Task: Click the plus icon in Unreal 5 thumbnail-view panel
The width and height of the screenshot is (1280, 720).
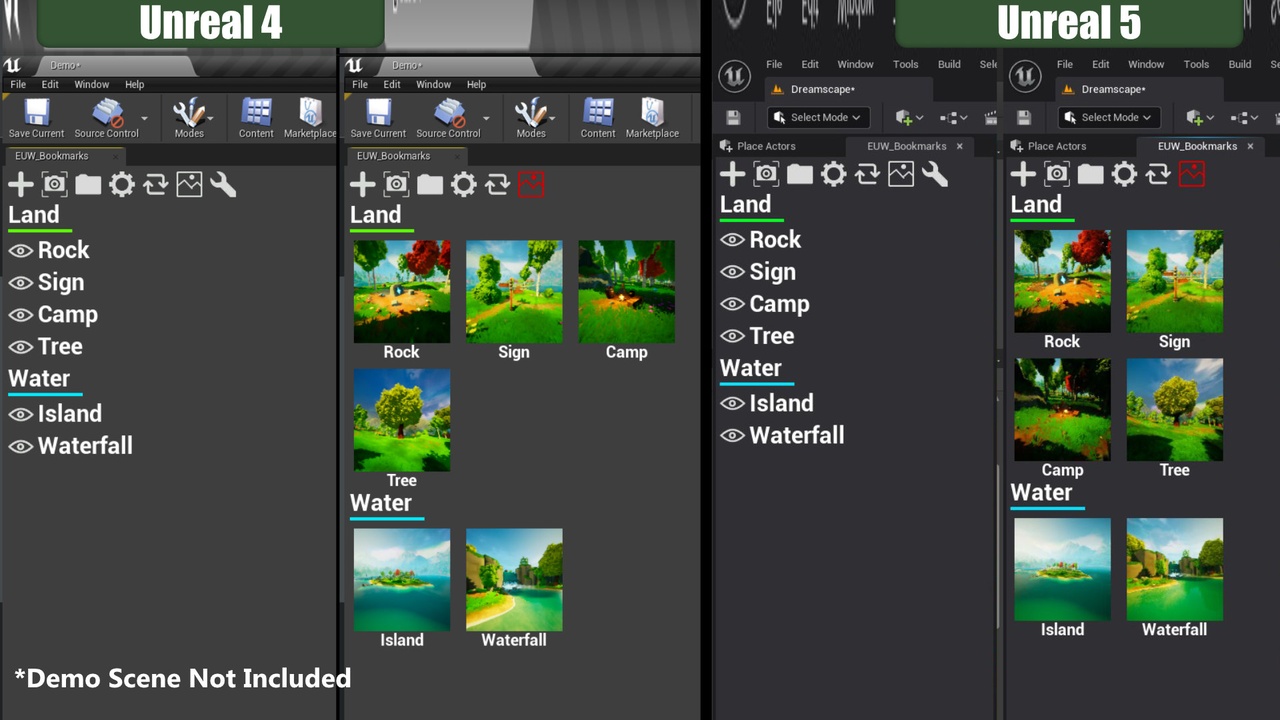Action: point(1023,174)
